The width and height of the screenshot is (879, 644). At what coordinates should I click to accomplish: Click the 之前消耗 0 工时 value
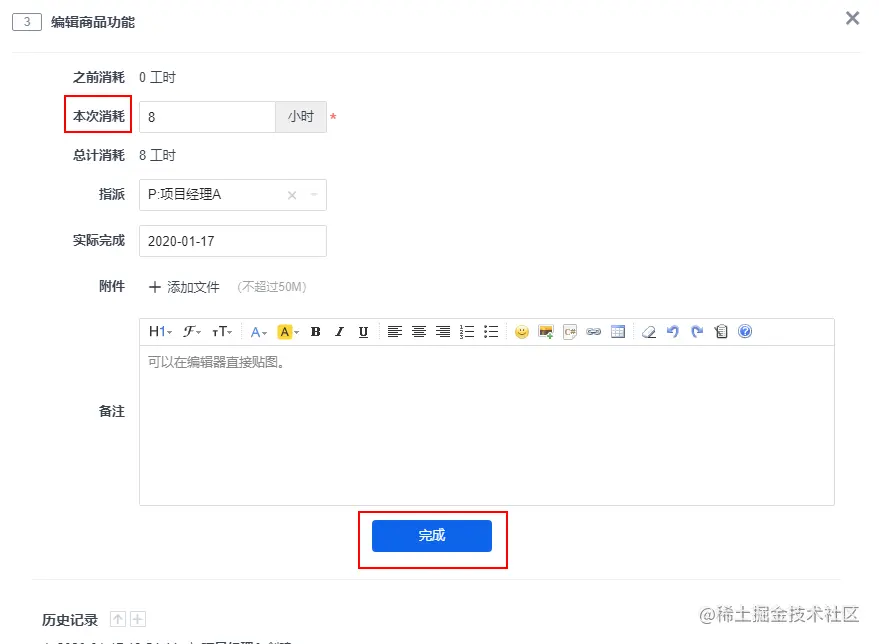158,77
